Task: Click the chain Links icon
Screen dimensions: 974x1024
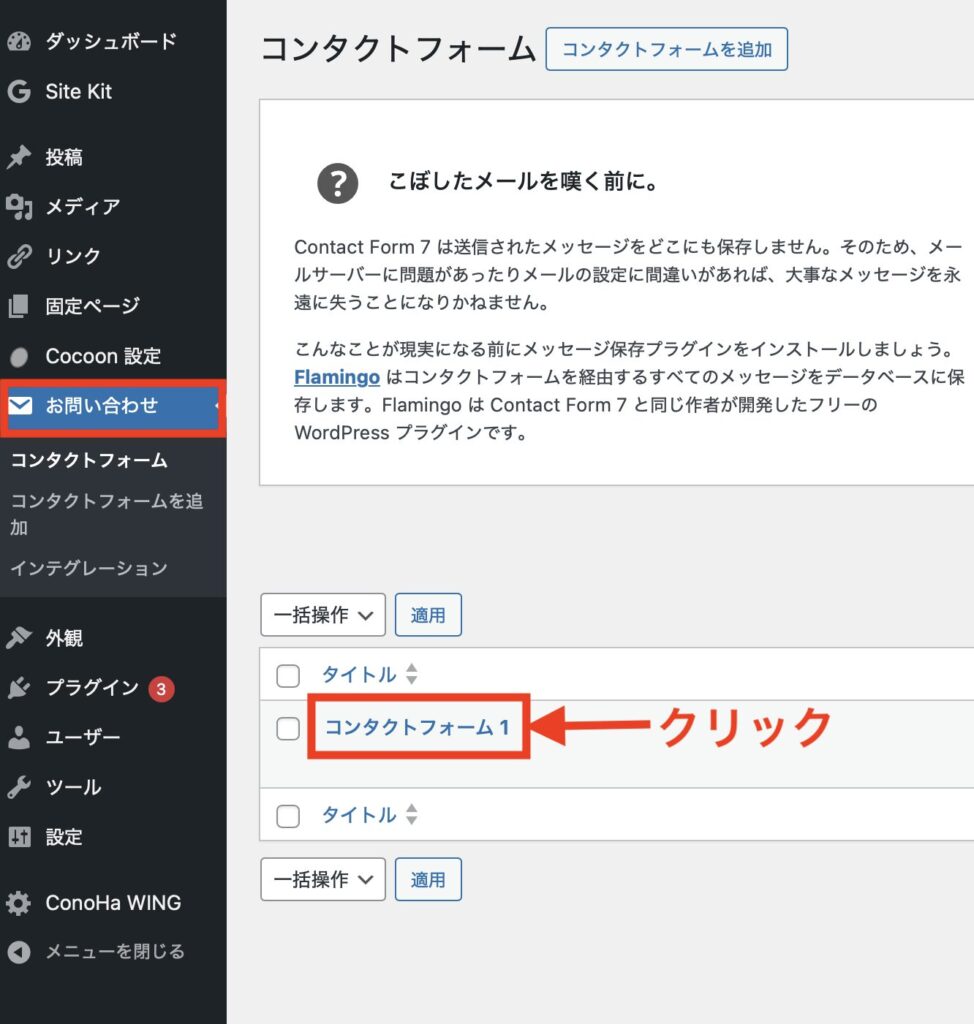Action: 19,257
